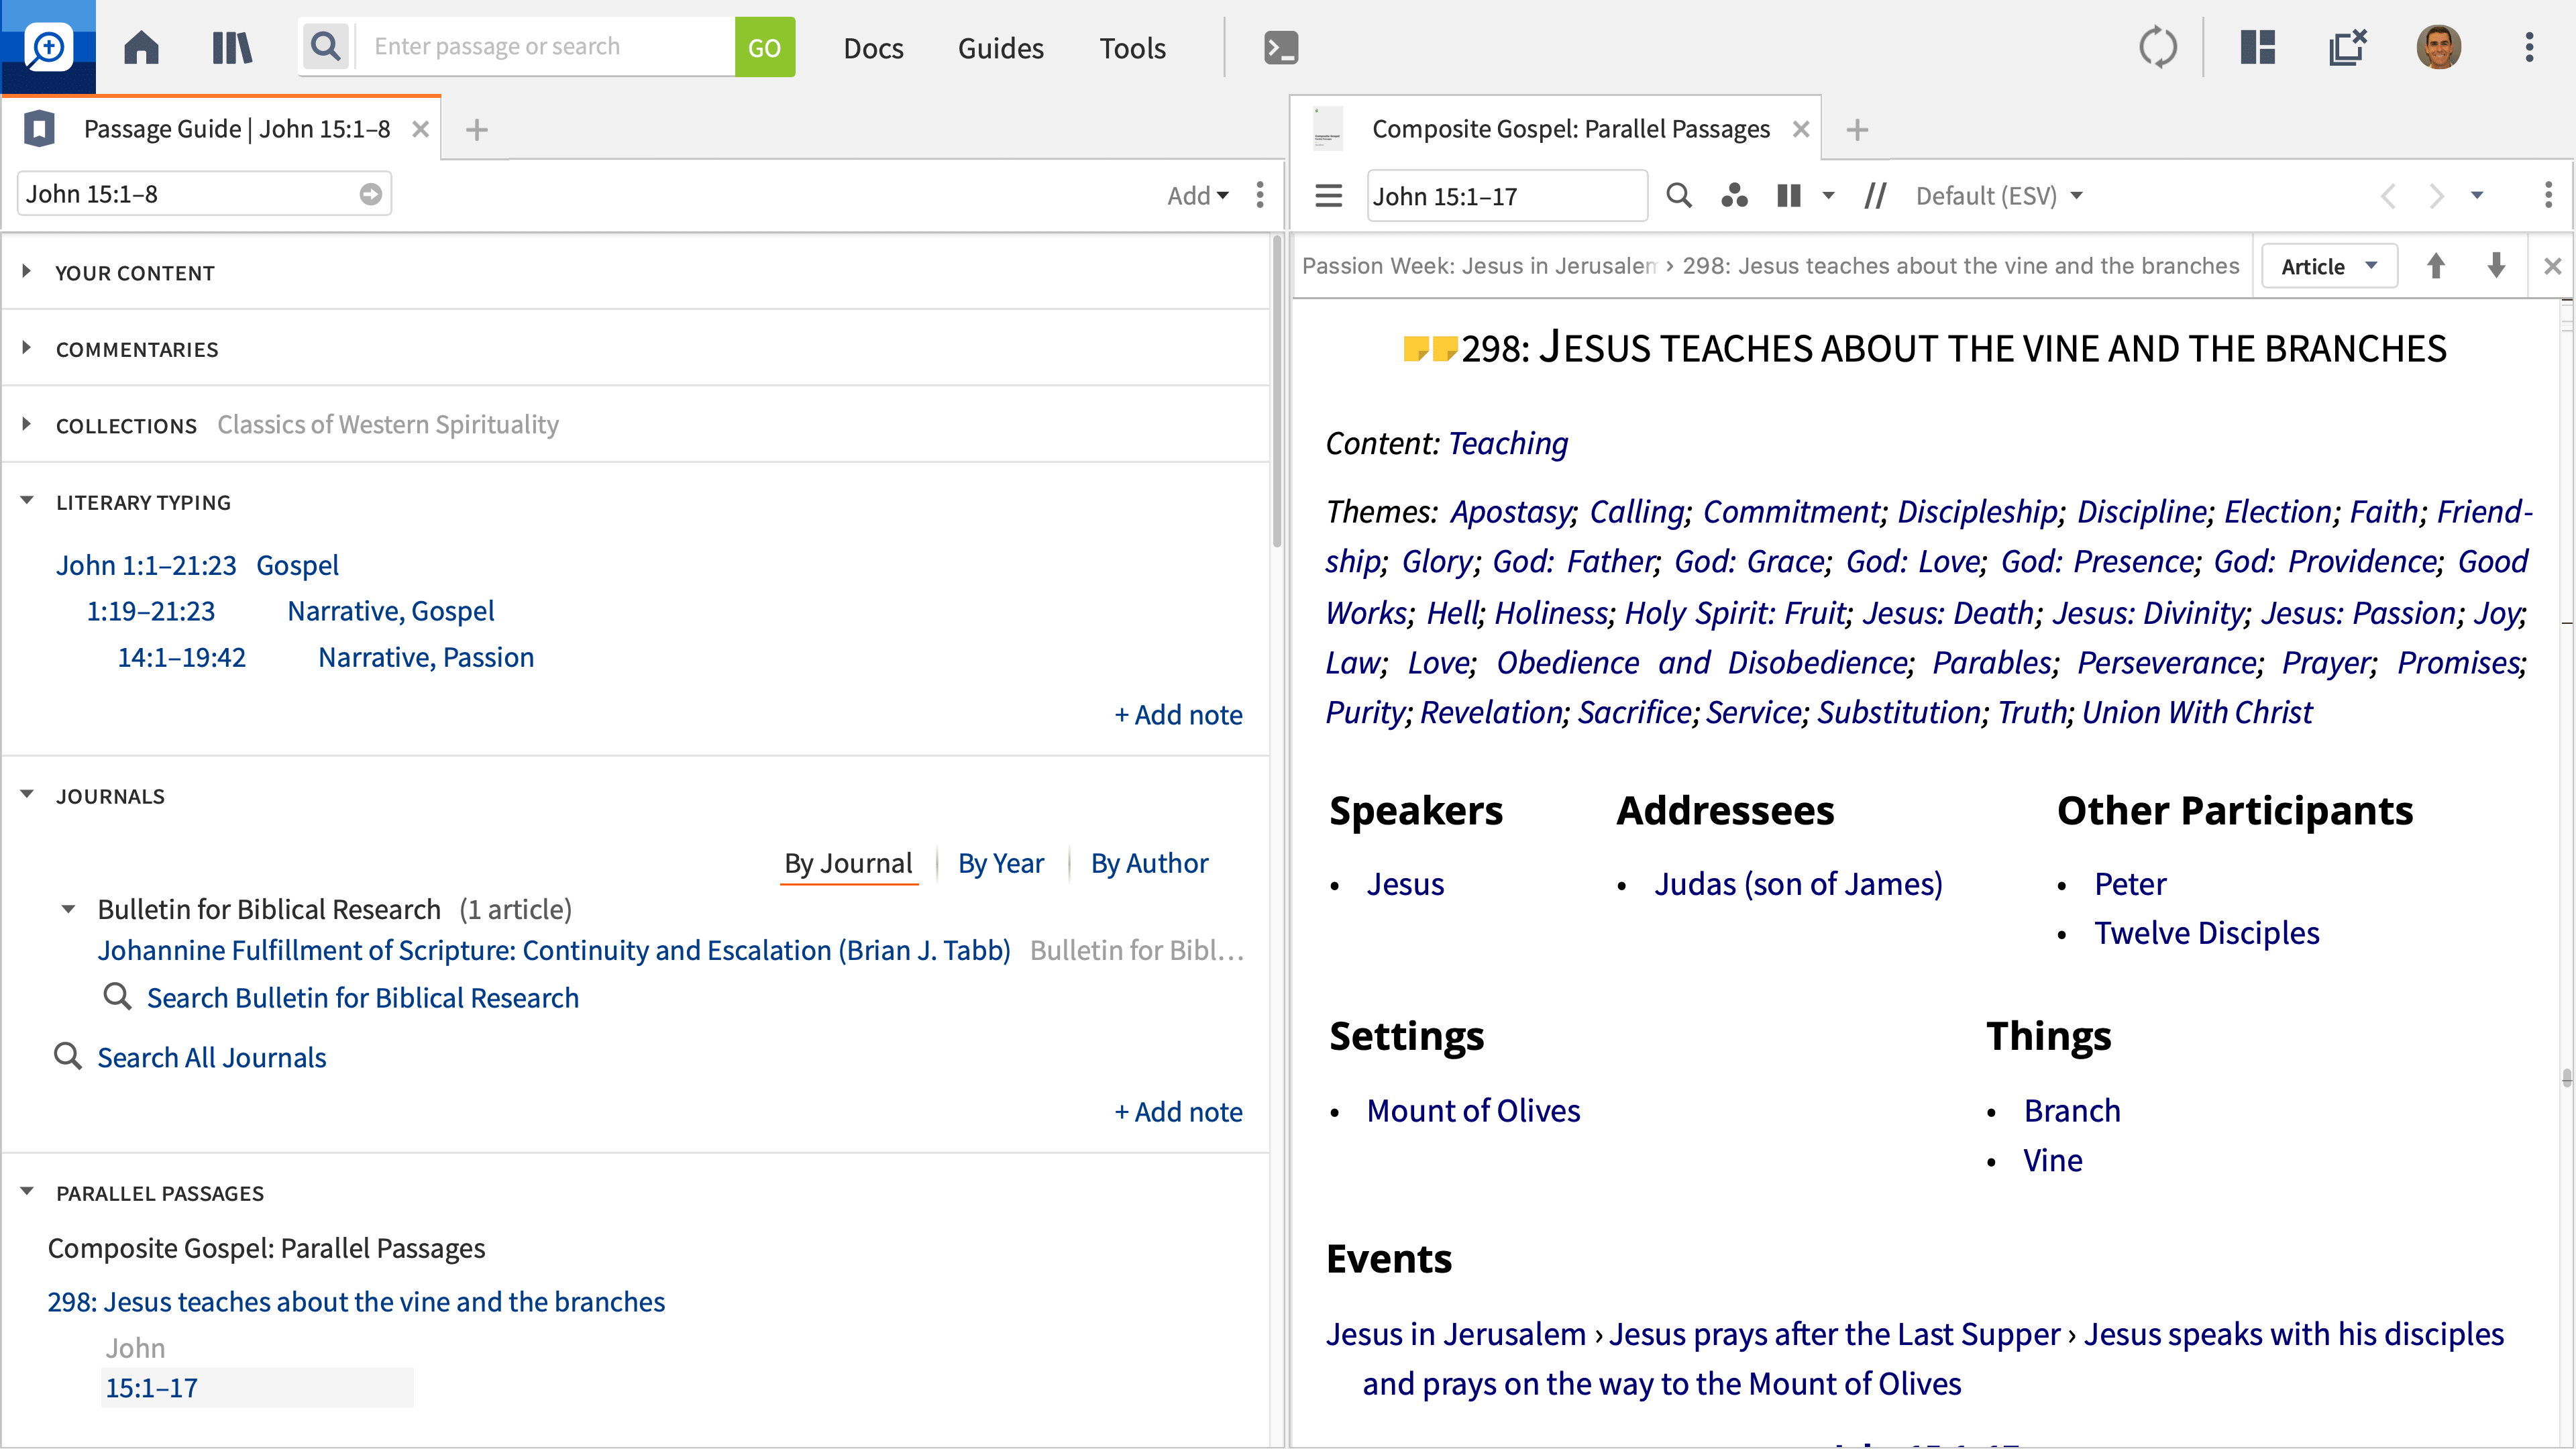Select By Journal sorting

[x=848, y=863]
